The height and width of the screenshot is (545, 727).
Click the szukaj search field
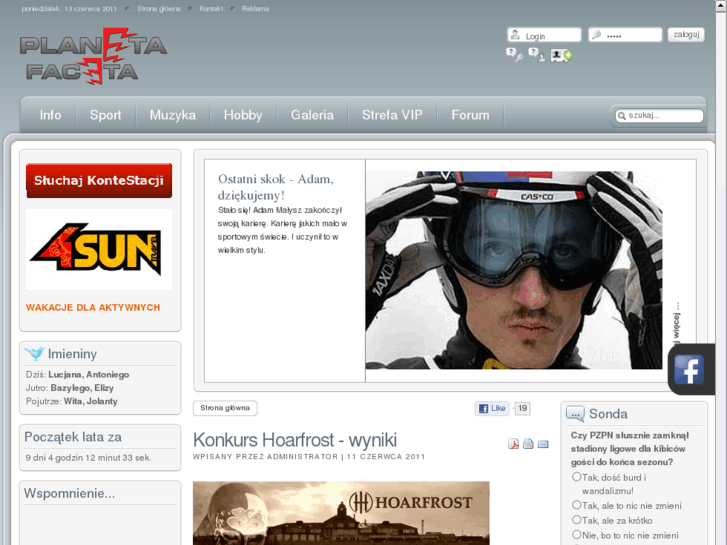click(659, 115)
